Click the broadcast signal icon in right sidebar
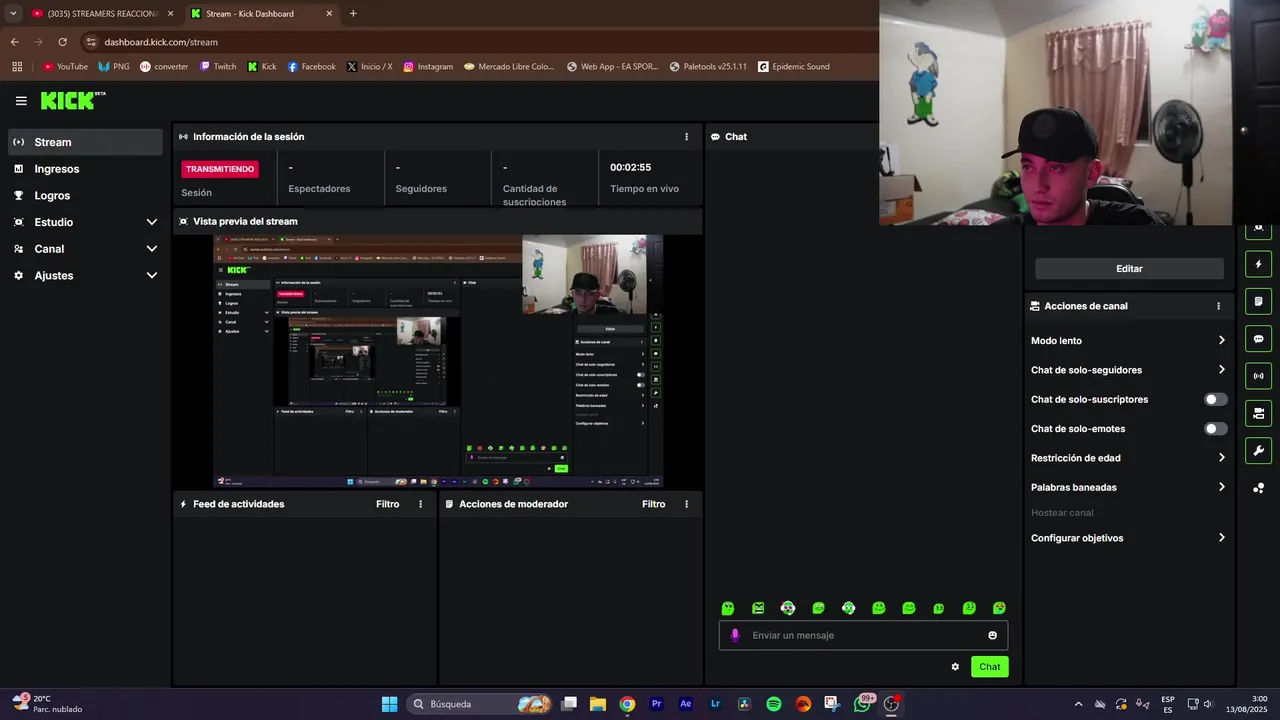The height and width of the screenshot is (720, 1280). (1258, 376)
